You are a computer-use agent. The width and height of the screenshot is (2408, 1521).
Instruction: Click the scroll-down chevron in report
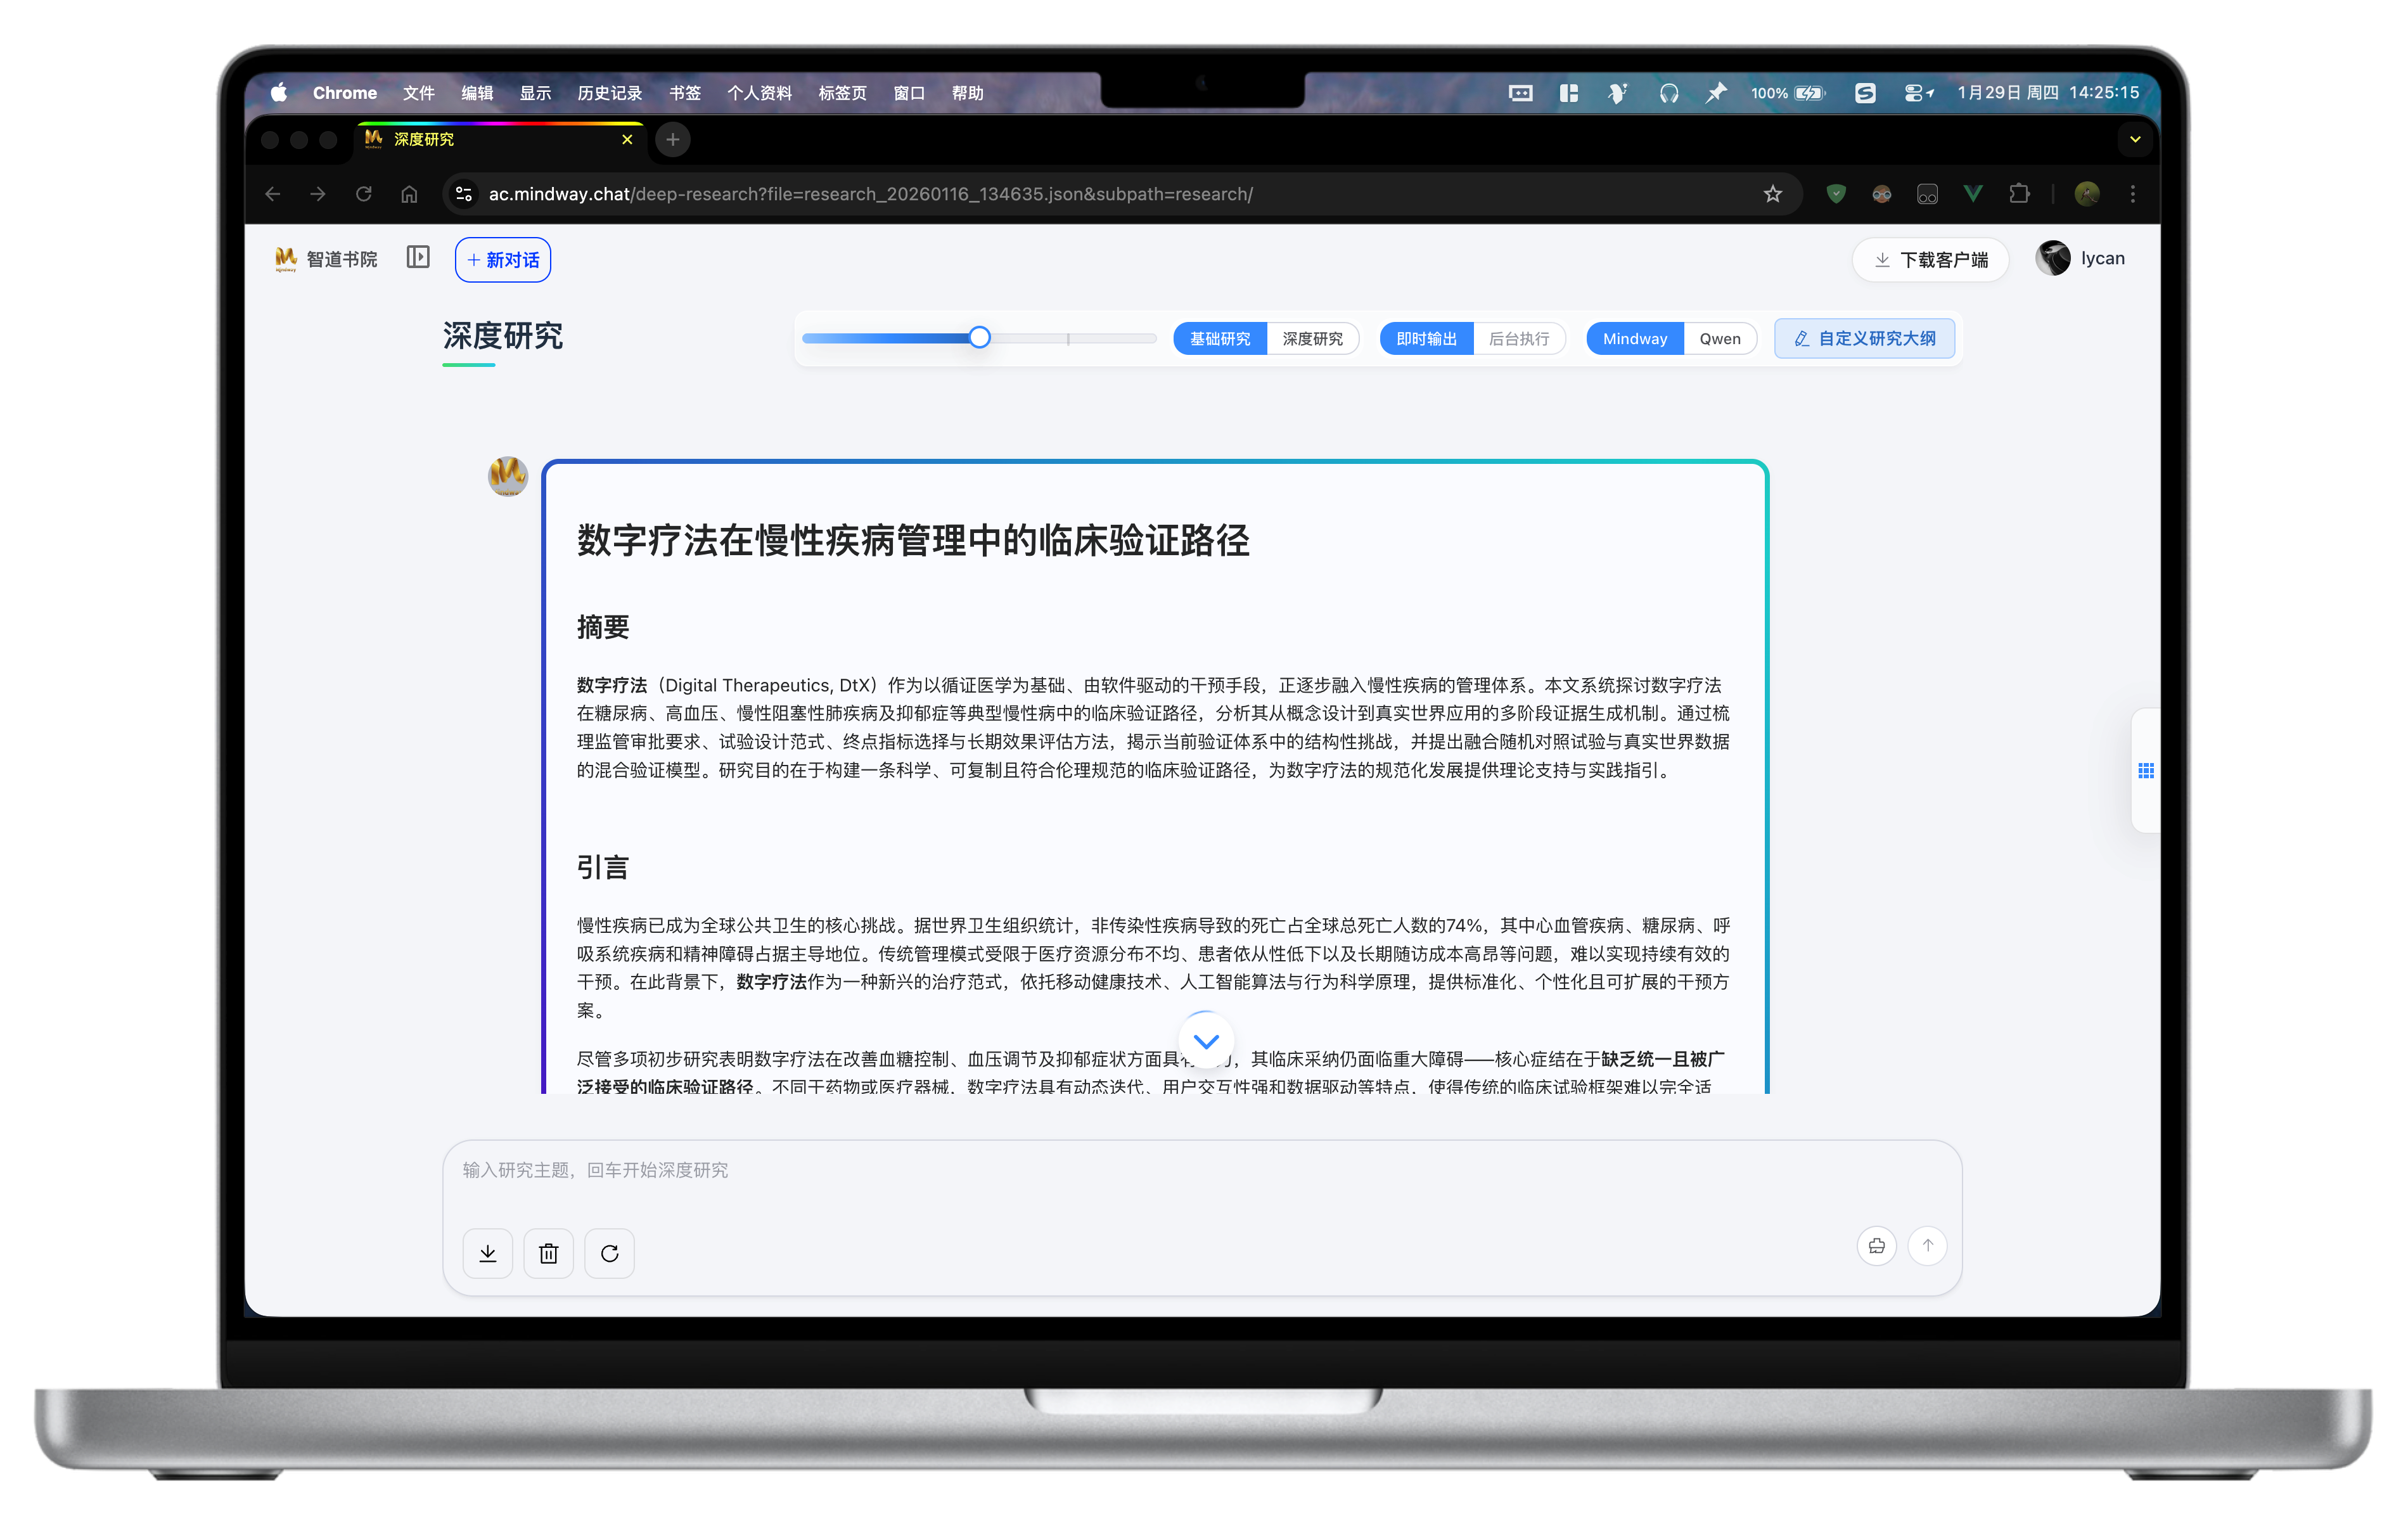pyautogui.click(x=1206, y=1041)
